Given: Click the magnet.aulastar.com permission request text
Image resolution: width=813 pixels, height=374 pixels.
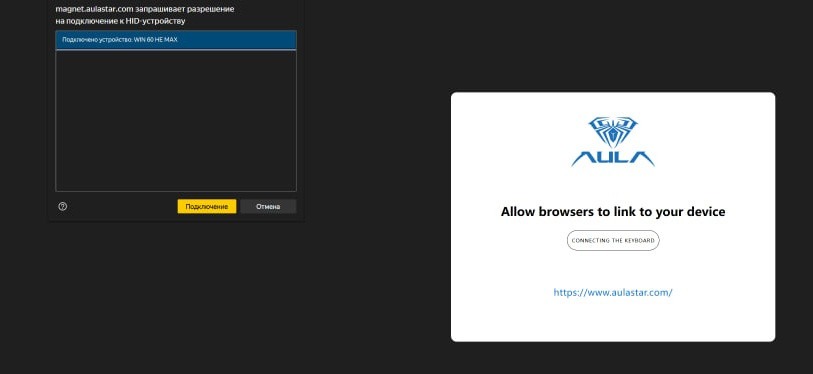Looking at the screenshot, I should tap(145, 15).
